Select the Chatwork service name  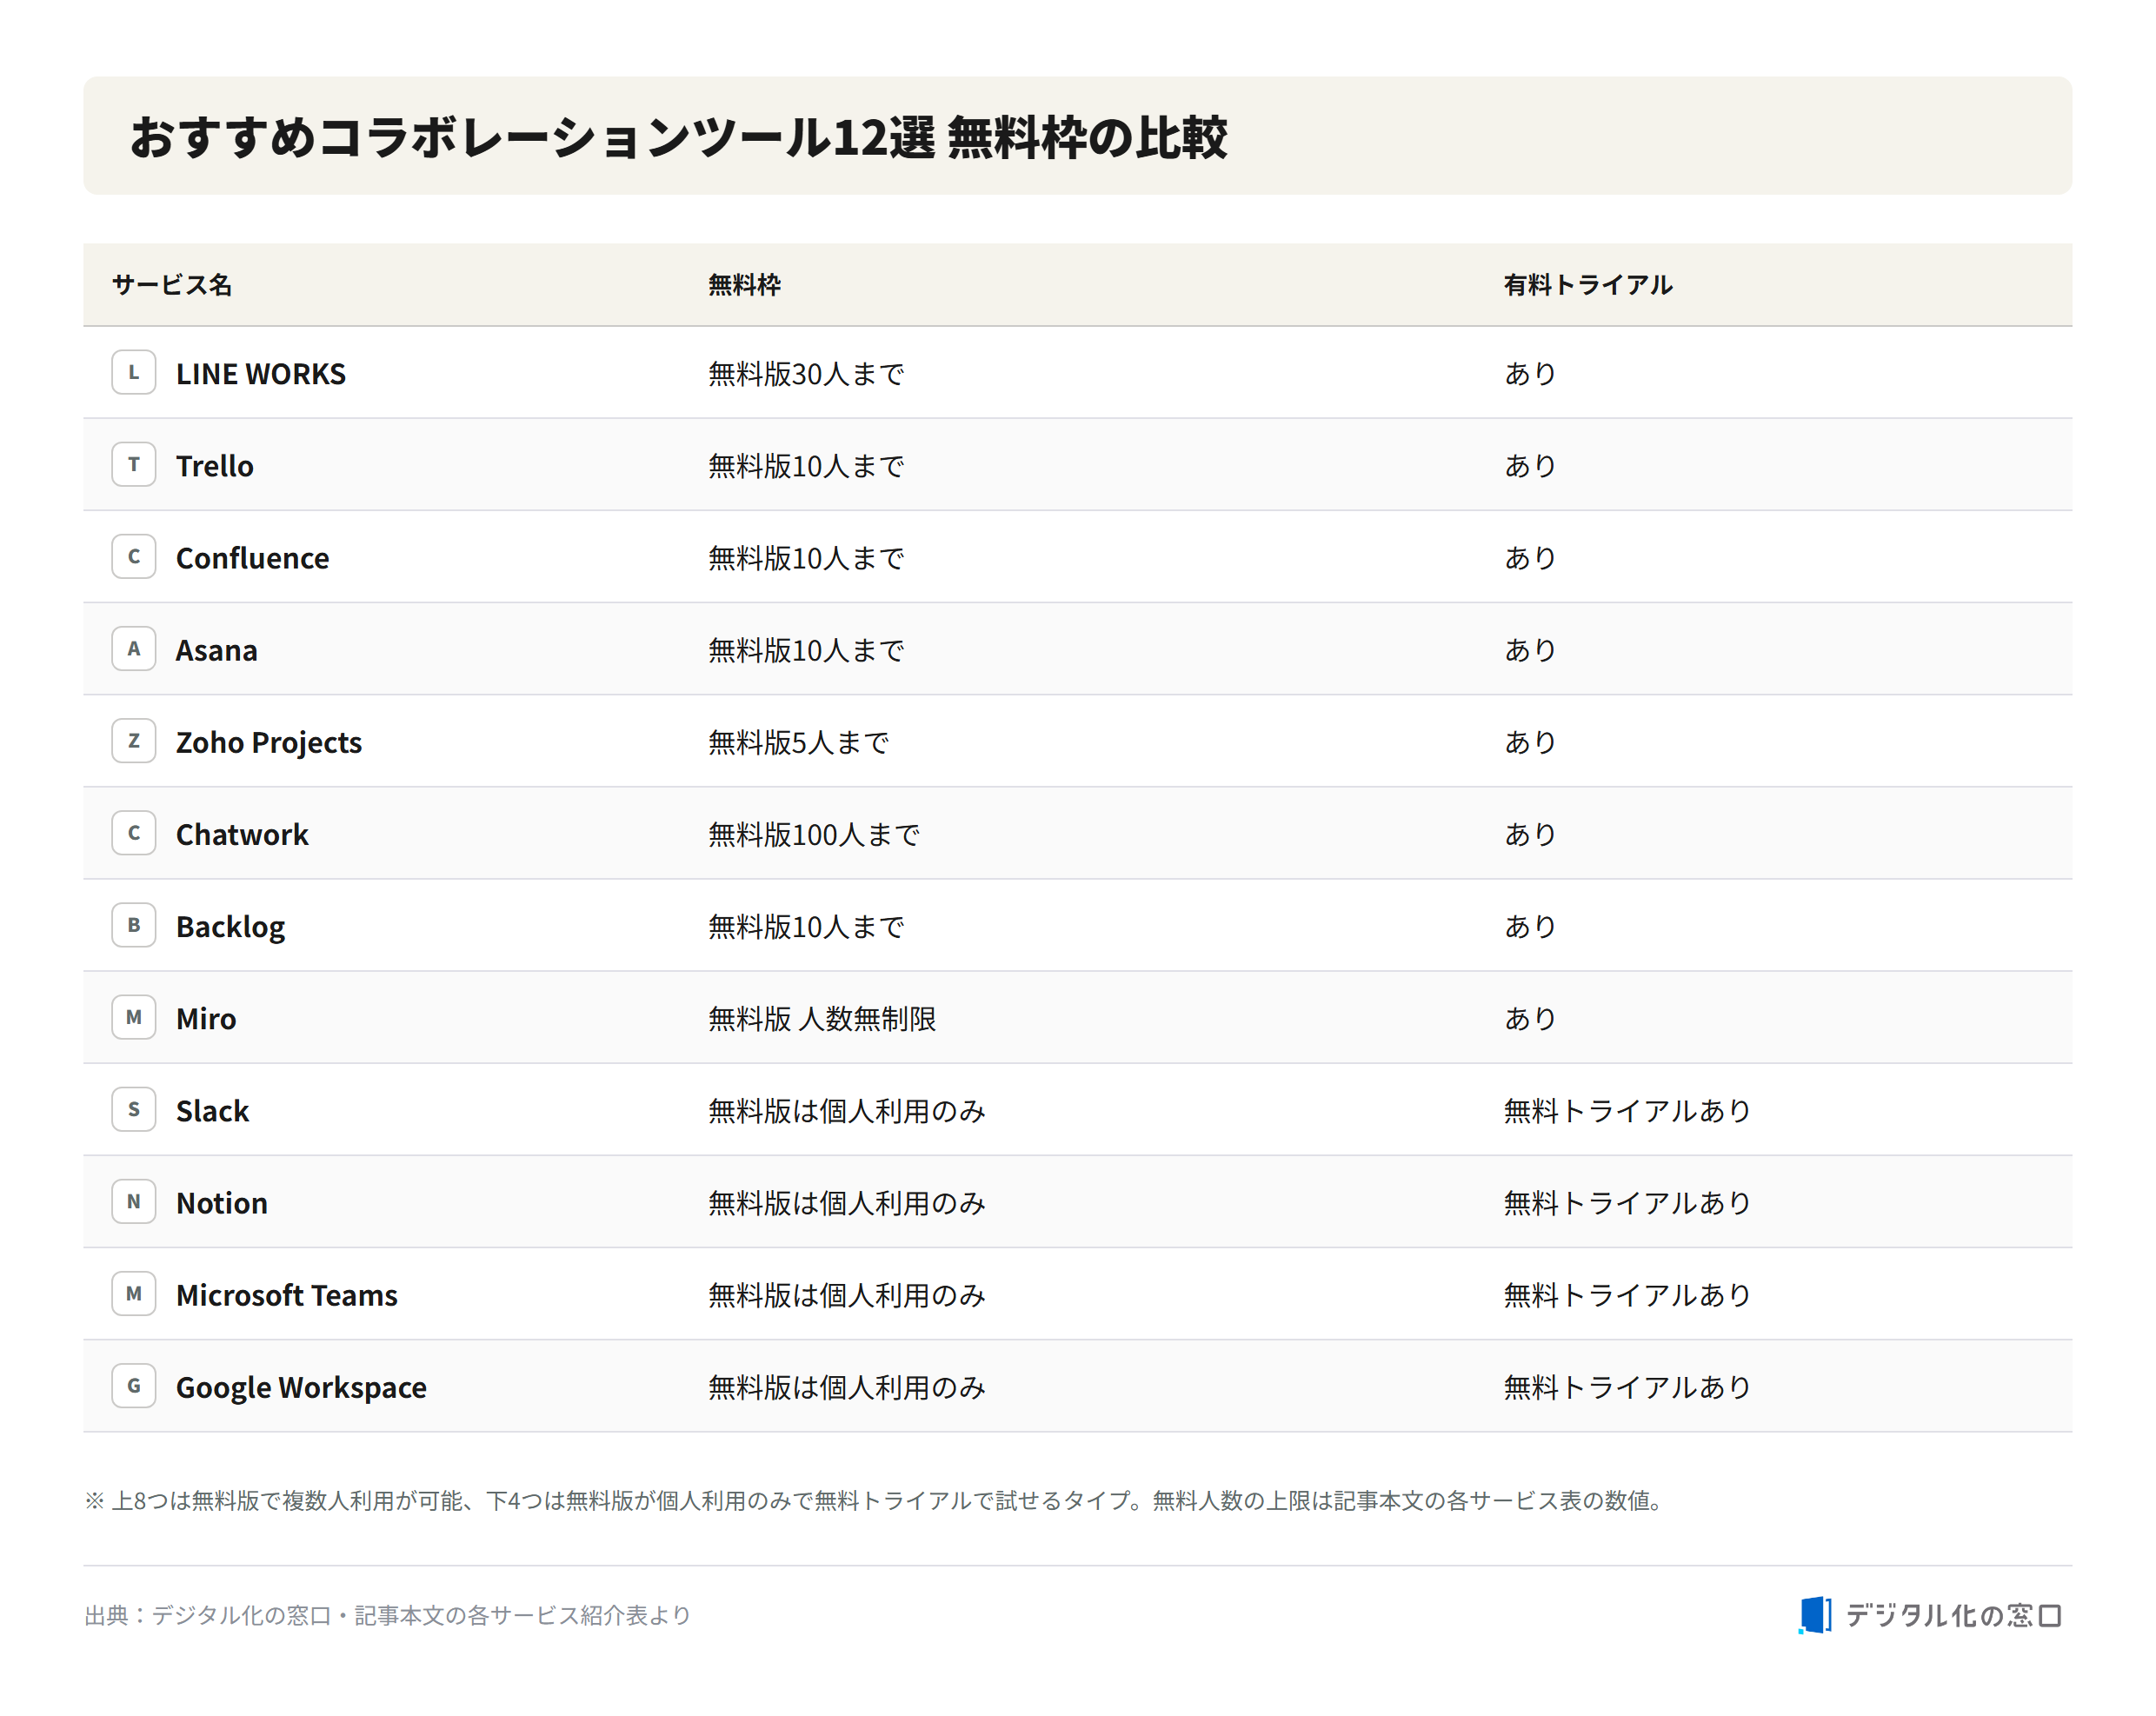click(x=242, y=834)
